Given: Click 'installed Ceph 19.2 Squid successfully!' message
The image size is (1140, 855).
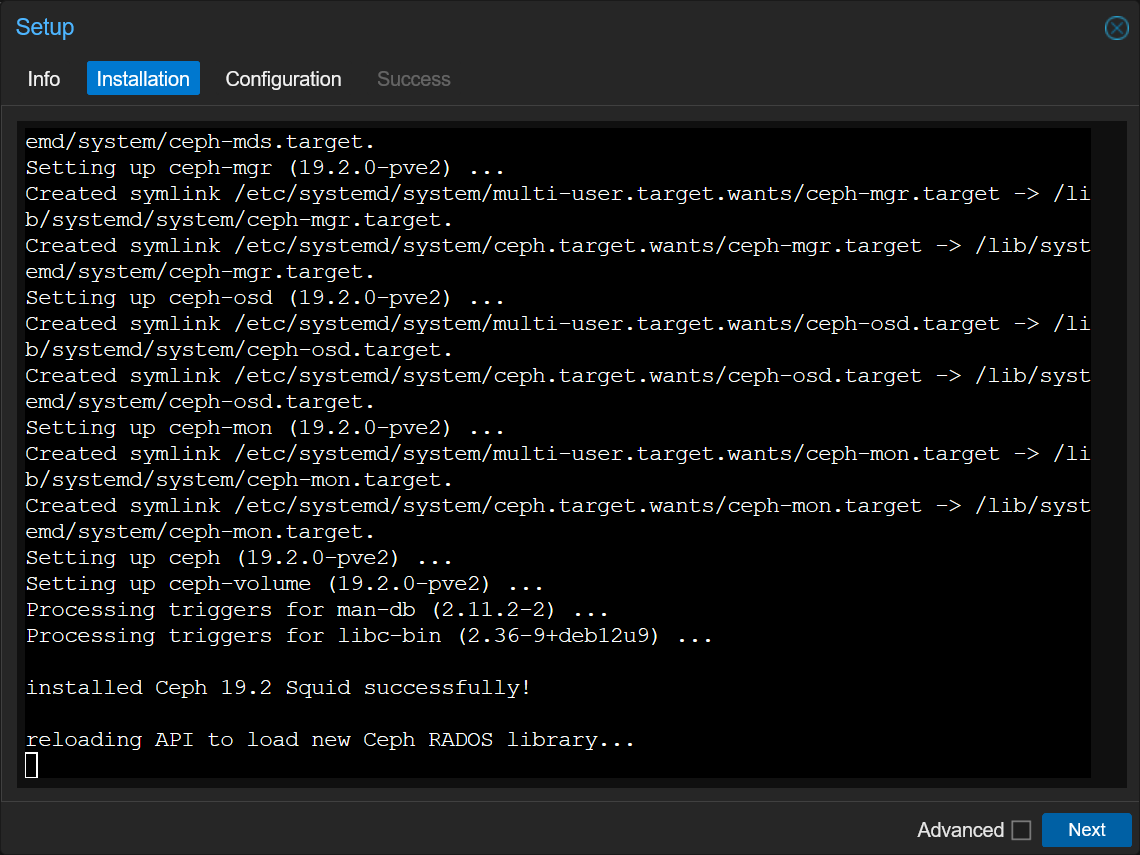Looking at the screenshot, I should click(278, 689).
